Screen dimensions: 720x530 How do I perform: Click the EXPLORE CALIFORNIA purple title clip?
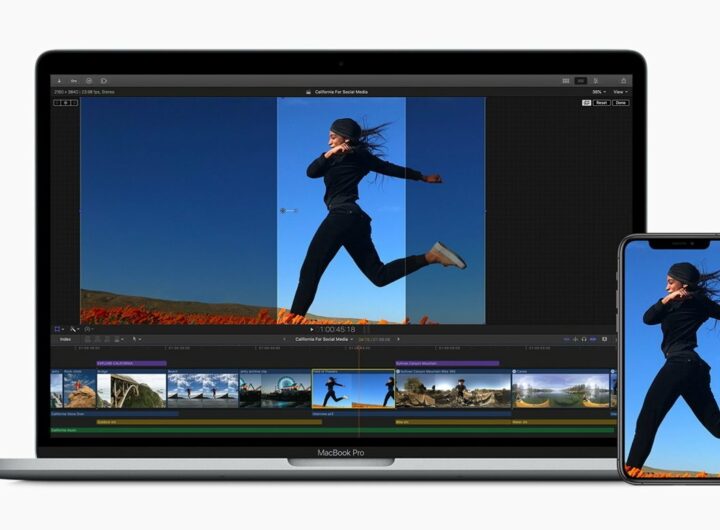pyautogui.click(x=130, y=363)
